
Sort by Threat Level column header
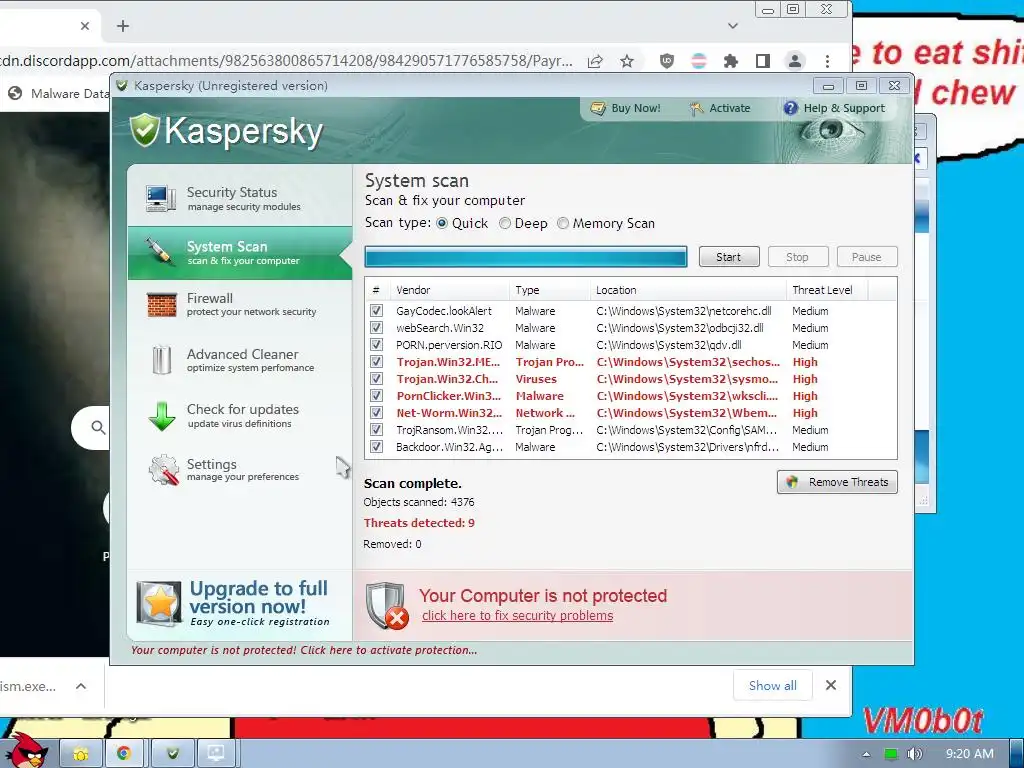point(827,290)
